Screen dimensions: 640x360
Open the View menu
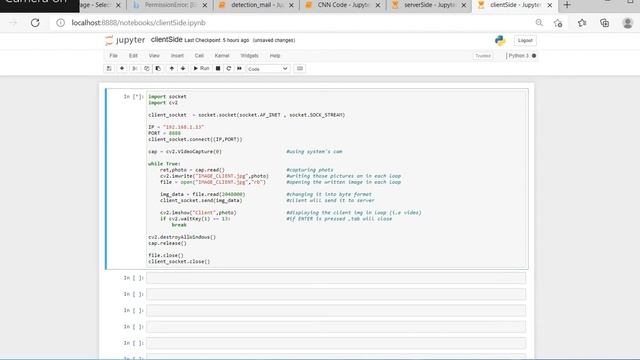154,56
